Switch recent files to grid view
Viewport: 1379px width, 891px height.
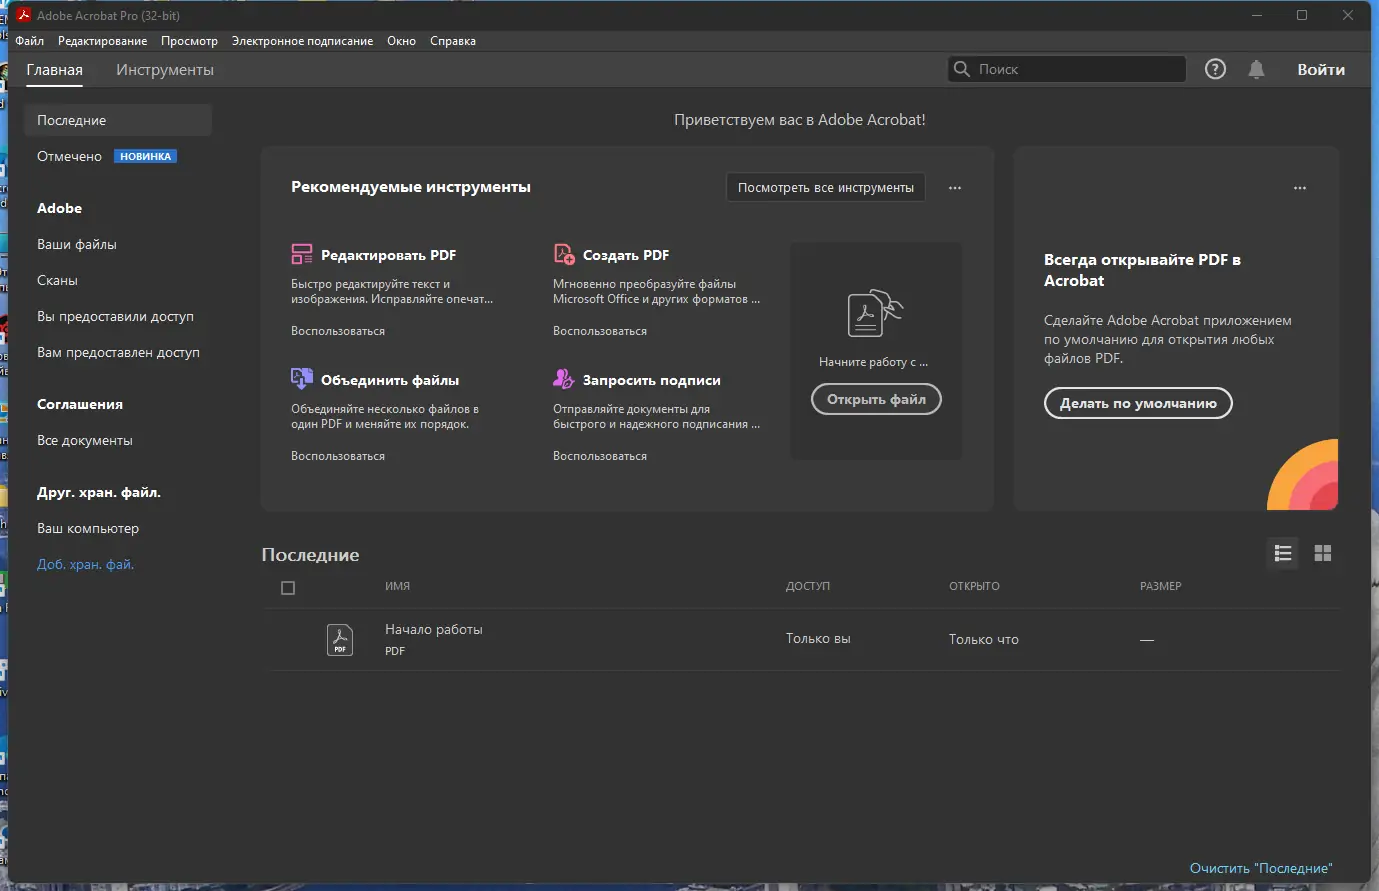coord(1323,553)
